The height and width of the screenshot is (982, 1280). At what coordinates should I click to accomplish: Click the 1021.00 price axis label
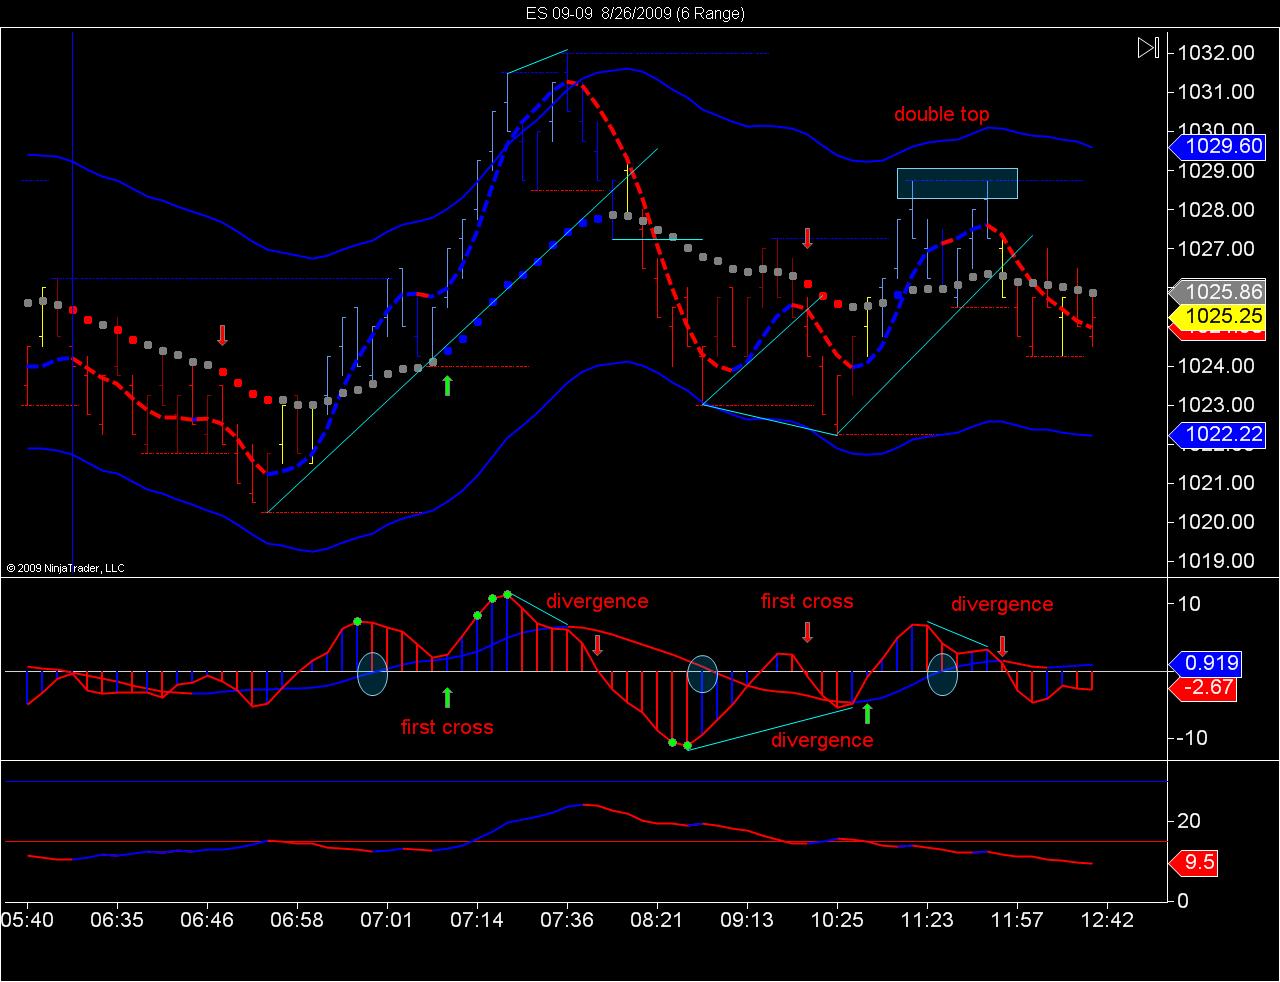point(1215,482)
